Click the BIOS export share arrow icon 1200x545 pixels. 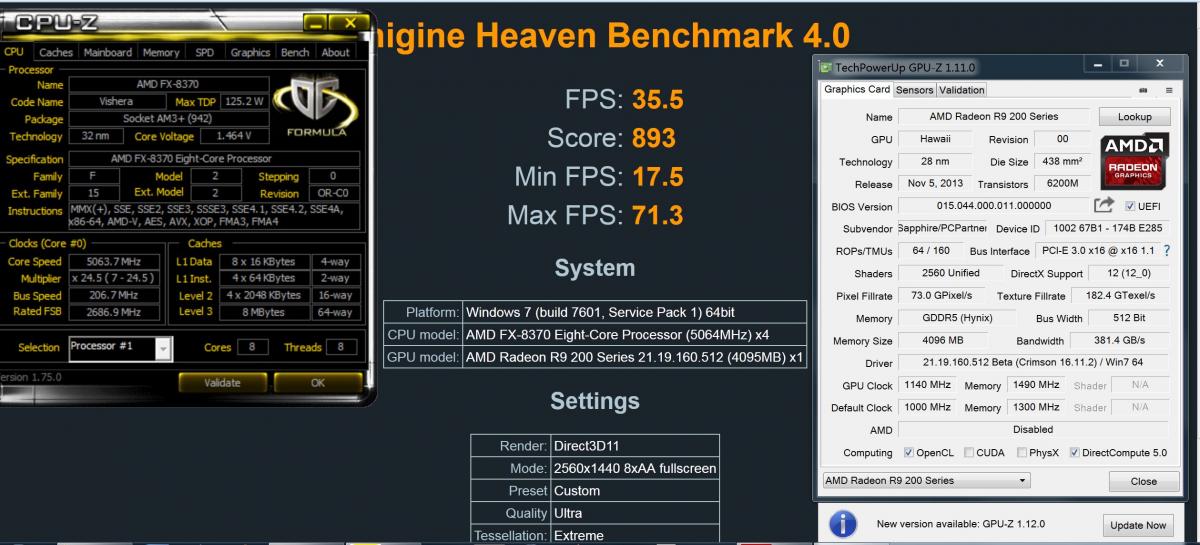(x=1104, y=206)
